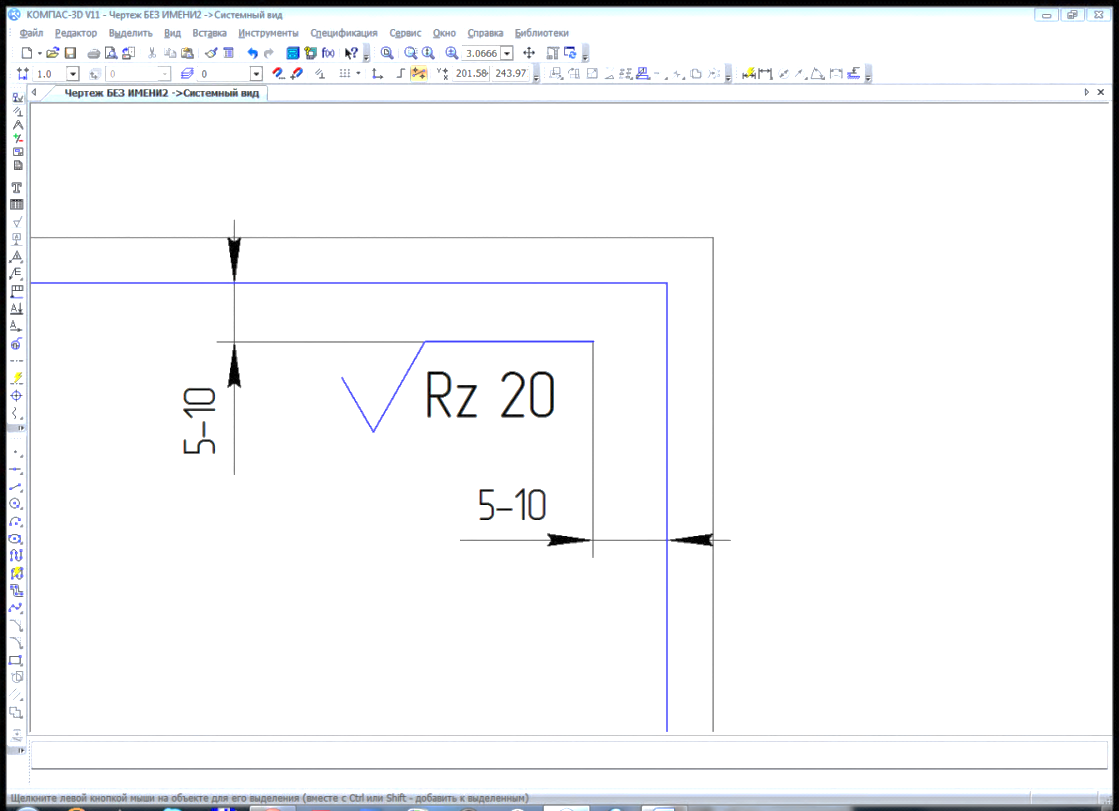Open the print preview icon
Image resolution: width=1119 pixels, height=811 pixels.
(x=111, y=53)
